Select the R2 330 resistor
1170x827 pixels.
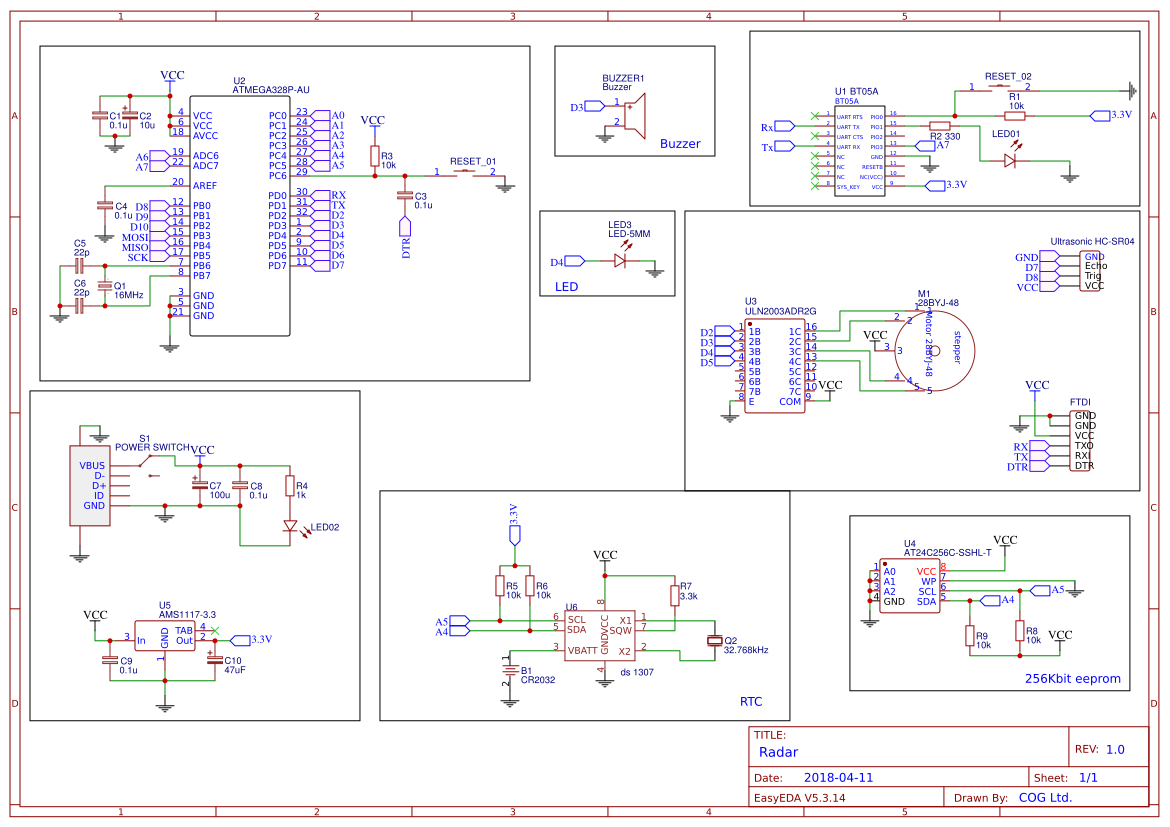[939, 126]
